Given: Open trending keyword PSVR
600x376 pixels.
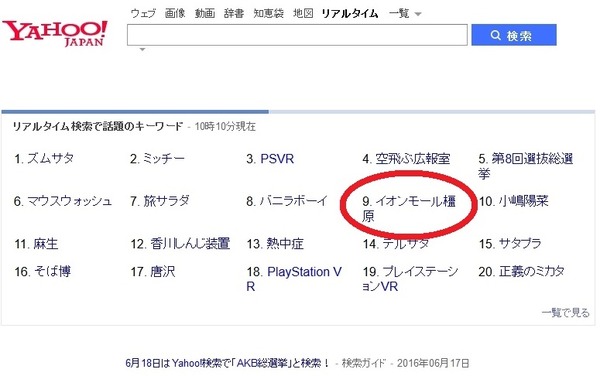Looking at the screenshot, I should pos(277,159).
